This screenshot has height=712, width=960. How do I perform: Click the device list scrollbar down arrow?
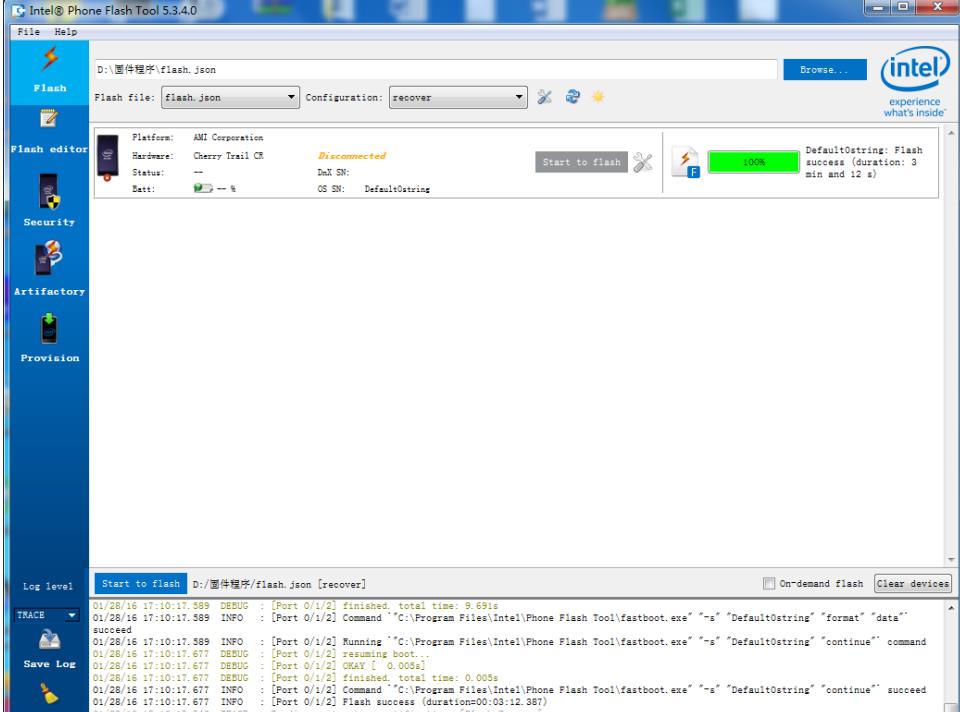(x=951, y=559)
